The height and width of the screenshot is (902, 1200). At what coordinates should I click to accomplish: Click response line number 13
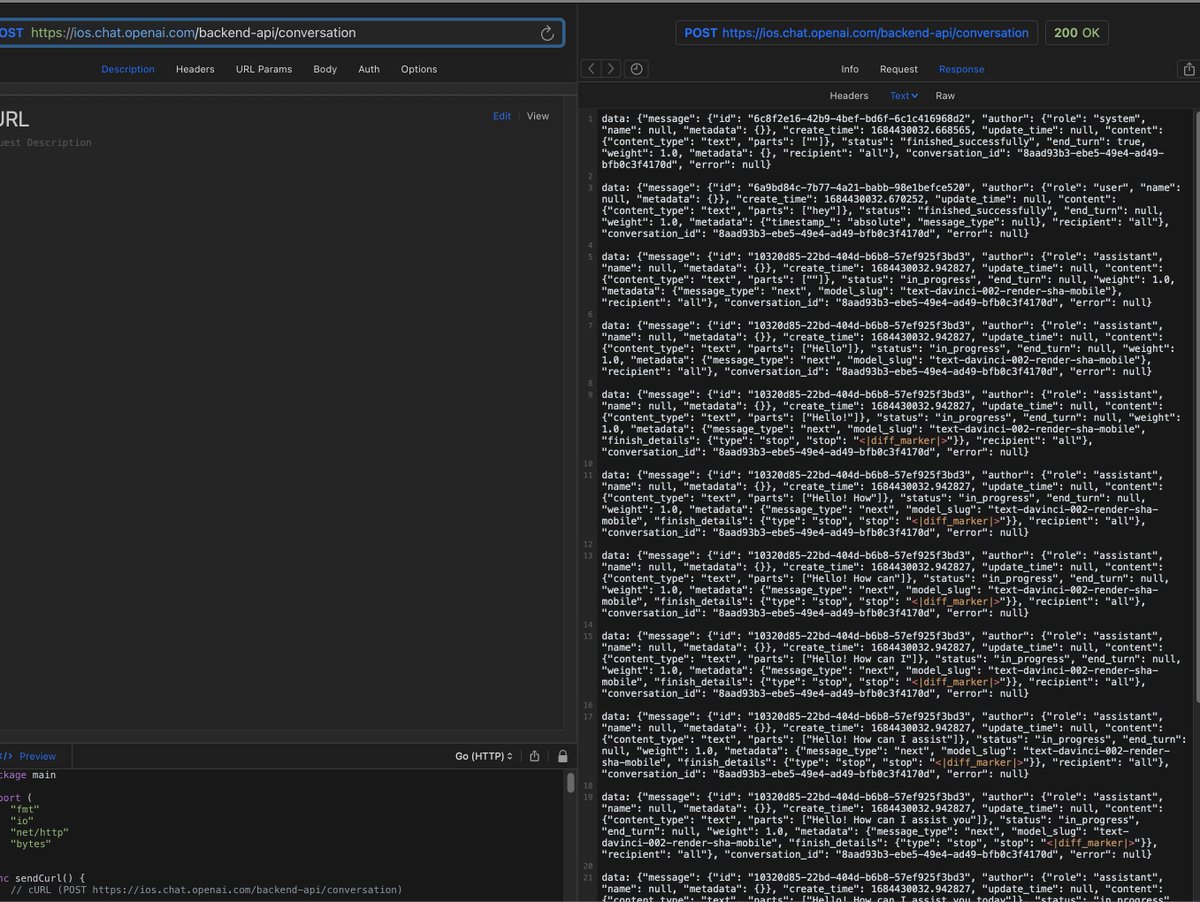click(x=589, y=555)
